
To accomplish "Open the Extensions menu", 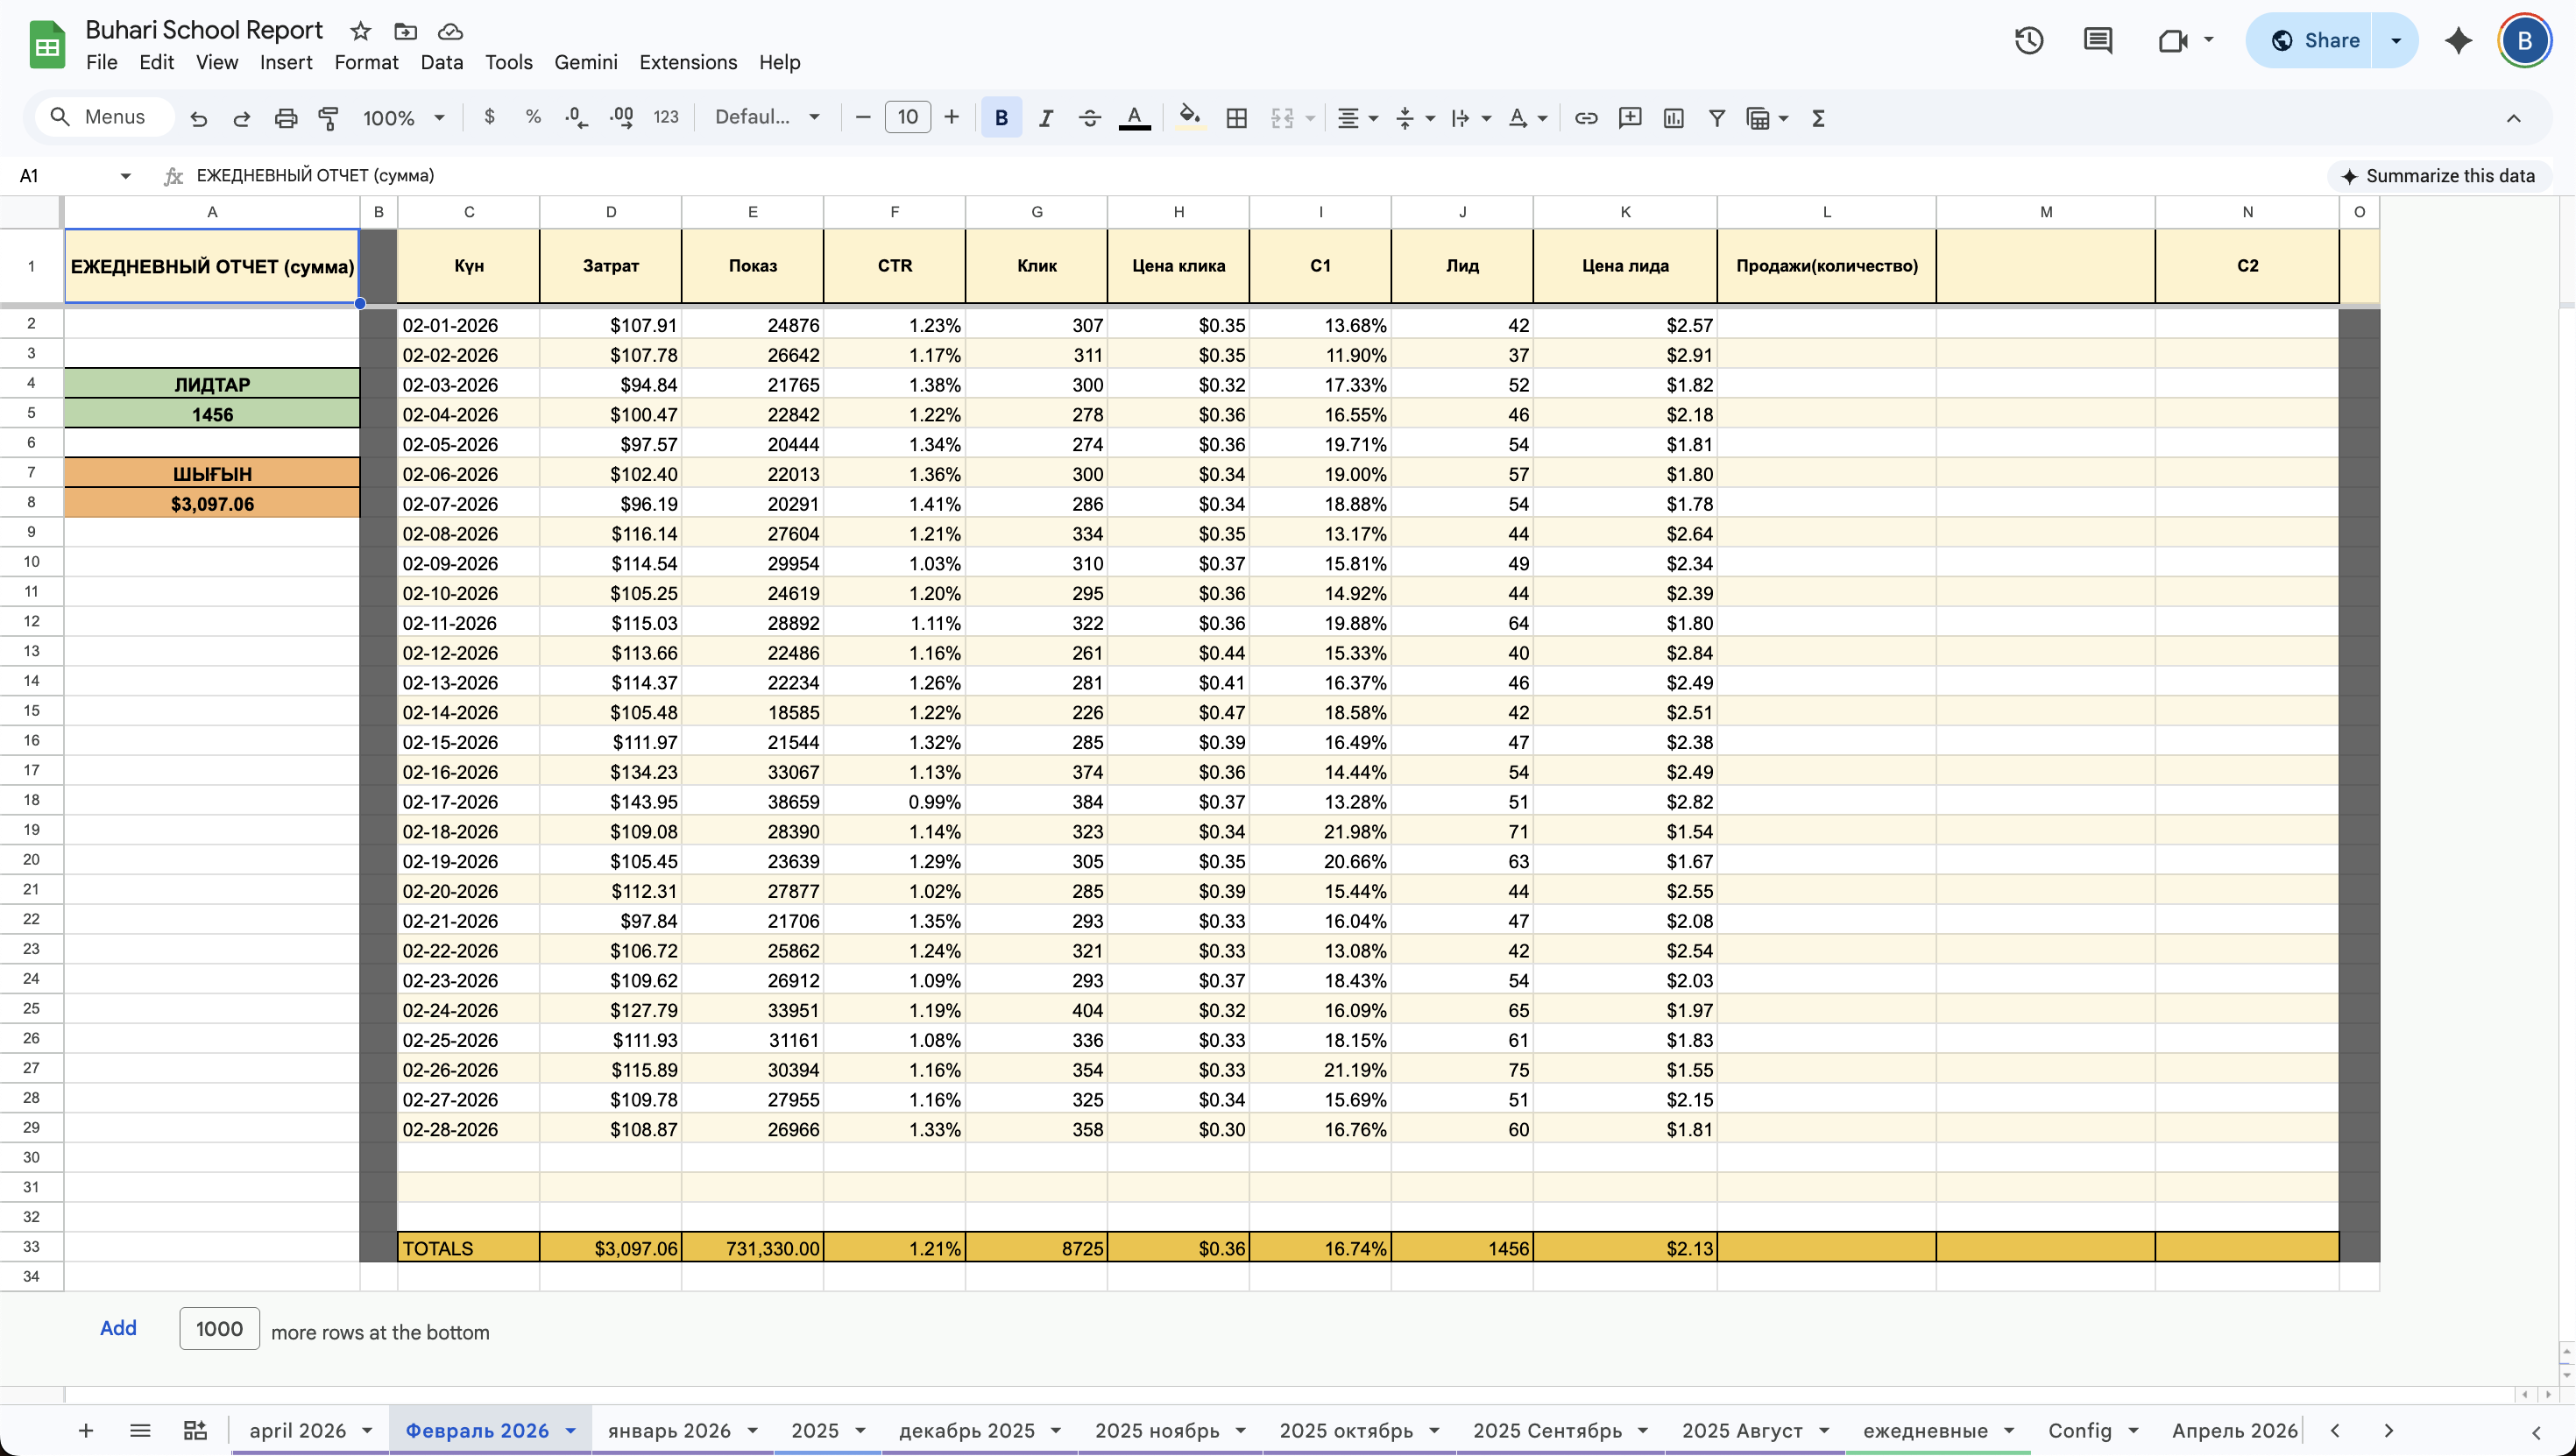I will coord(688,62).
